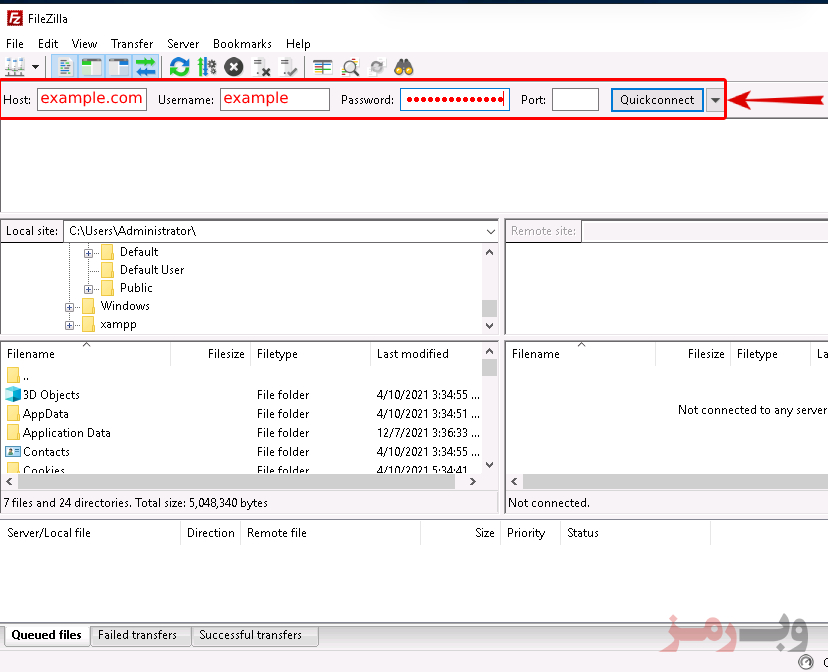The height and width of the screenshot is (672, 828).
Task: Sort remote files by Filename column
Action: point(581,354)
